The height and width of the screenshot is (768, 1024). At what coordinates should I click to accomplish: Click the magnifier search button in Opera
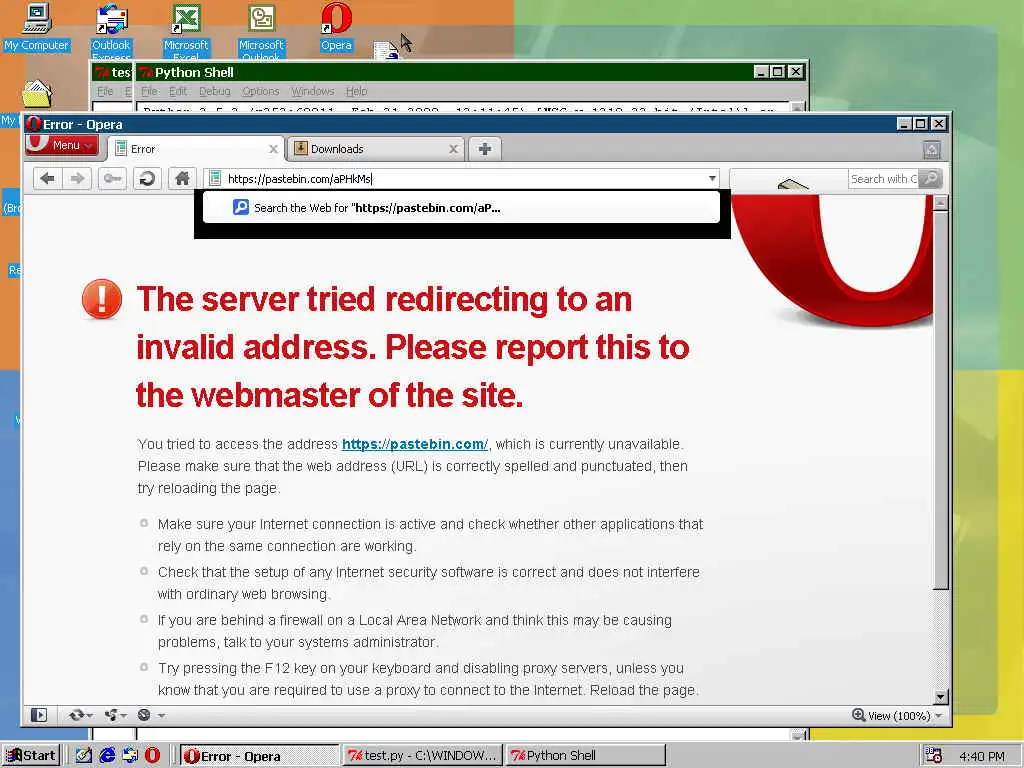pos(930,178)
